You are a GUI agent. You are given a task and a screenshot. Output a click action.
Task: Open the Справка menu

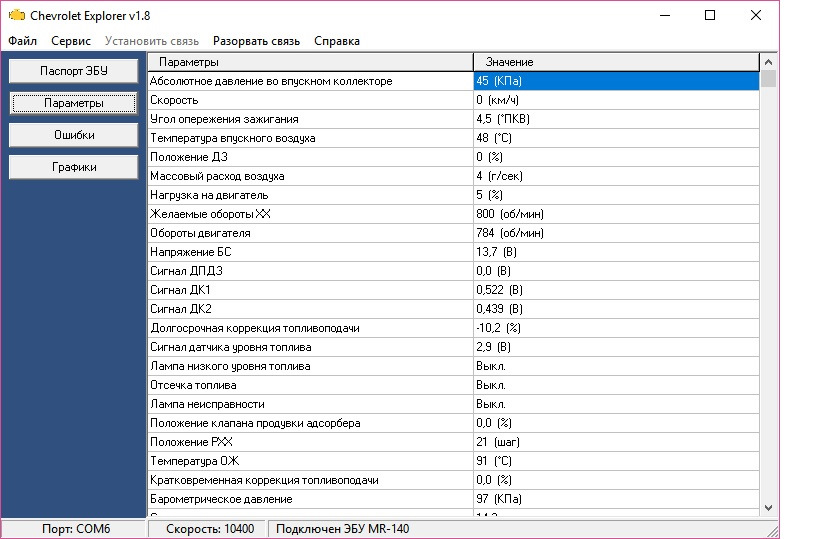337,41
